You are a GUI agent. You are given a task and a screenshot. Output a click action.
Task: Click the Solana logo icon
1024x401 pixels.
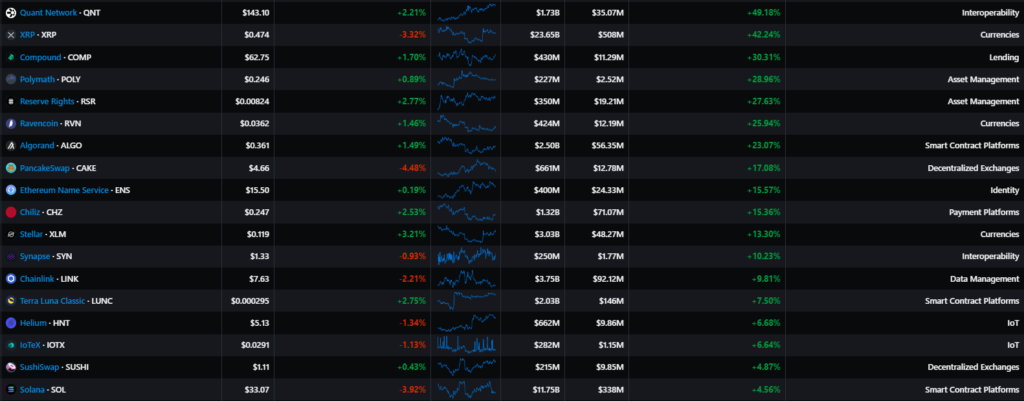[x=10, y=389]
